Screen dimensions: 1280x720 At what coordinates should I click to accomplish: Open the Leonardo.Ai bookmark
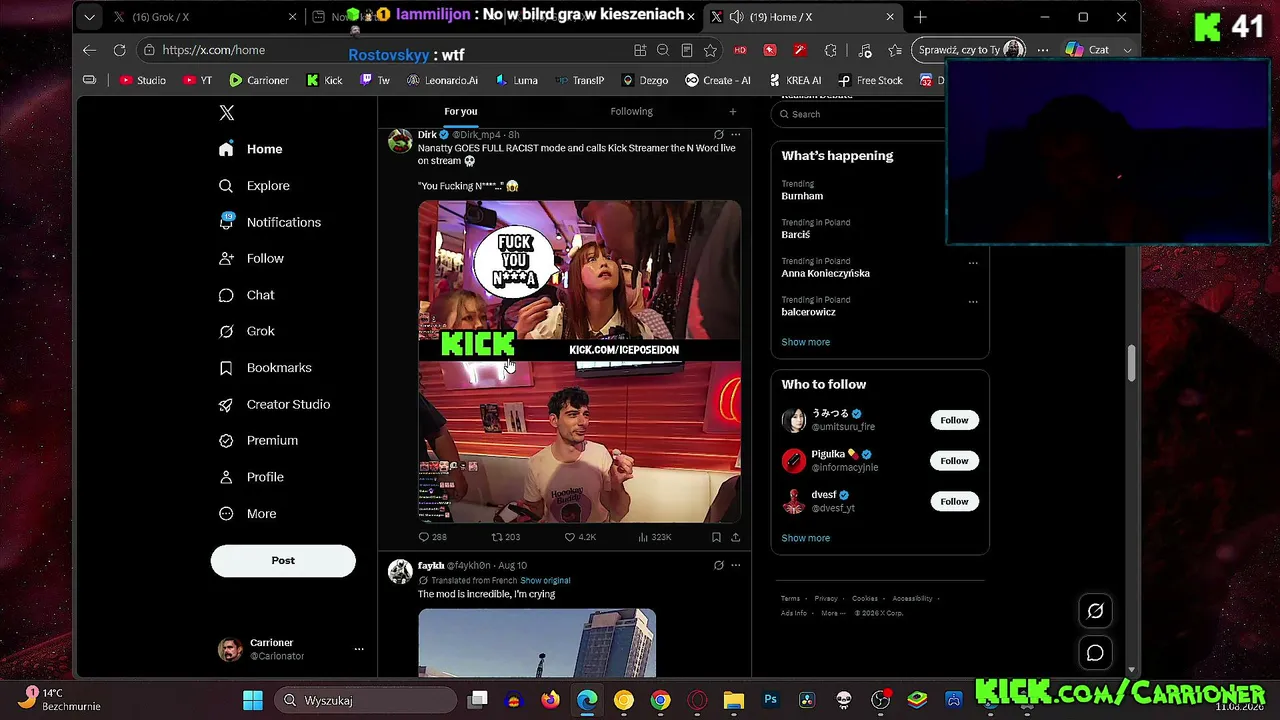(x=441, y=80)
